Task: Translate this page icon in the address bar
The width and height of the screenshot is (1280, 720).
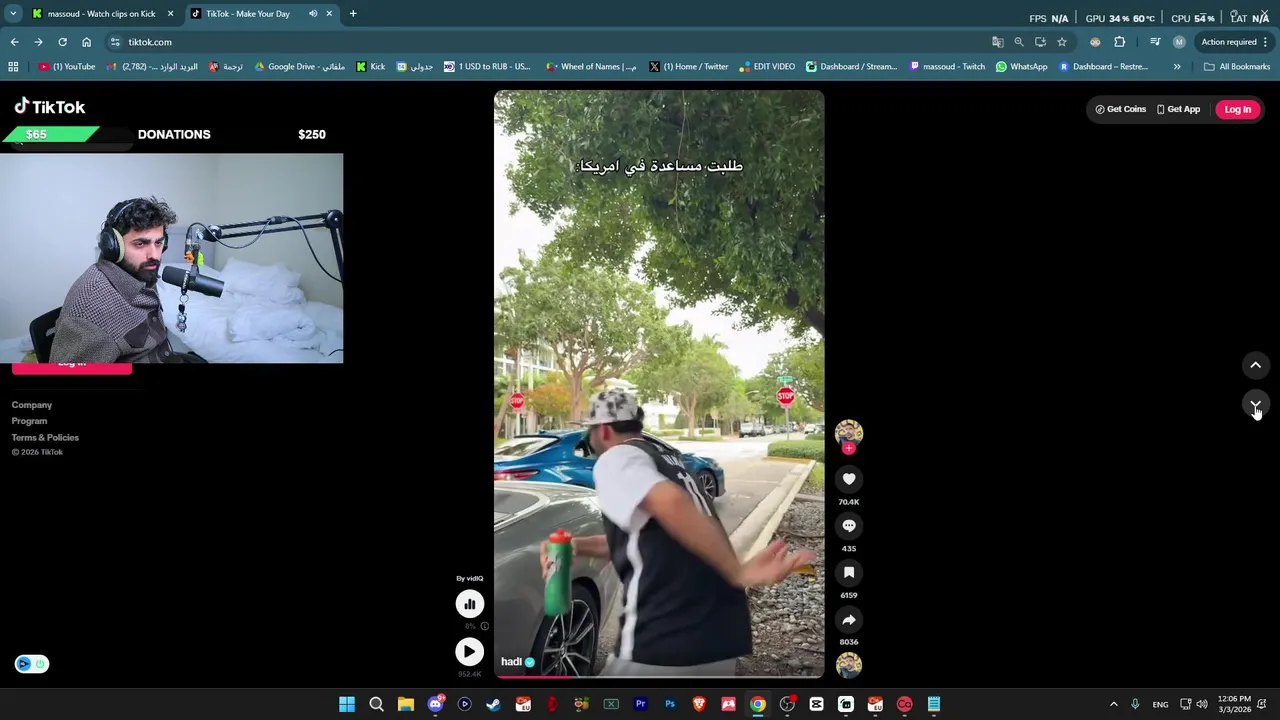Action: [x=997, y=42]
